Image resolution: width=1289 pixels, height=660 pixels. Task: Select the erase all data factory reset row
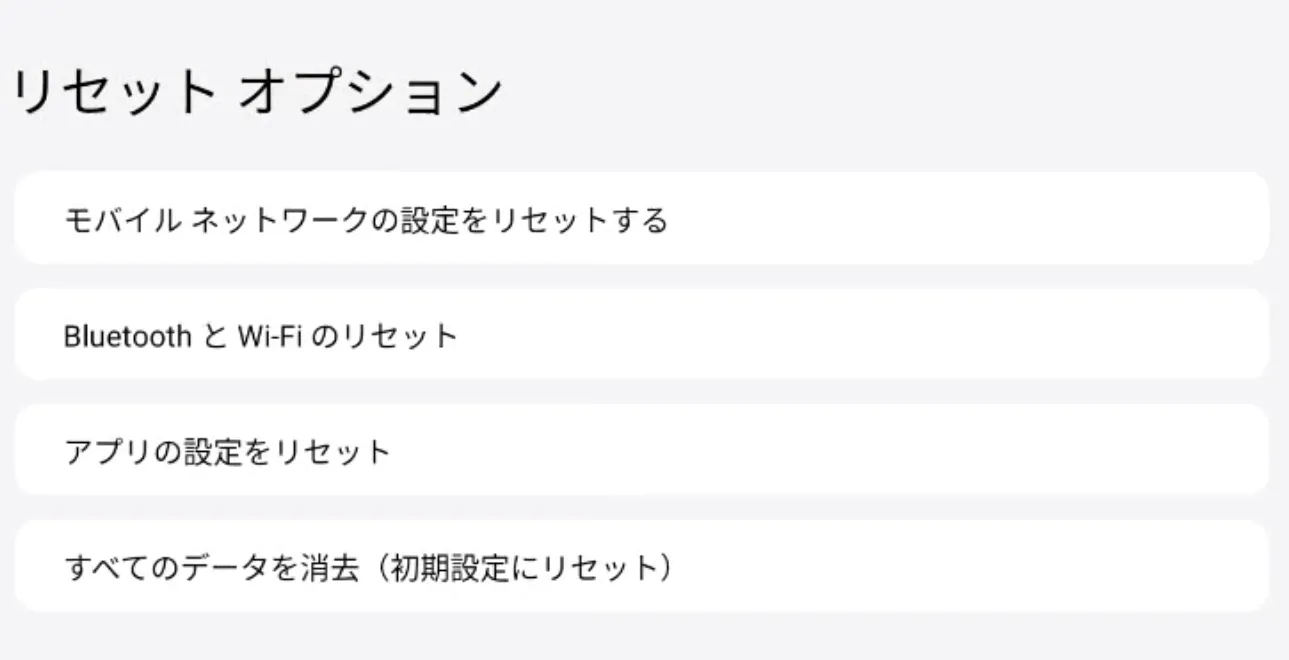tap(640, 568)
